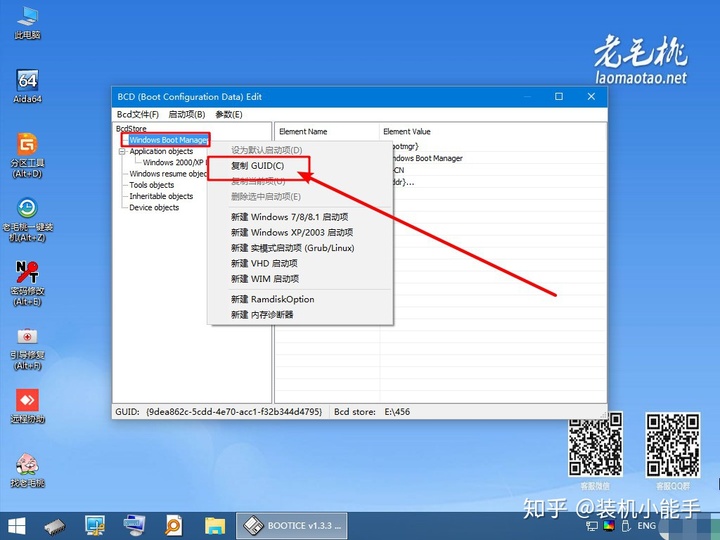Click the Element Name column header

pyautogui.click(x=327, y=132)
